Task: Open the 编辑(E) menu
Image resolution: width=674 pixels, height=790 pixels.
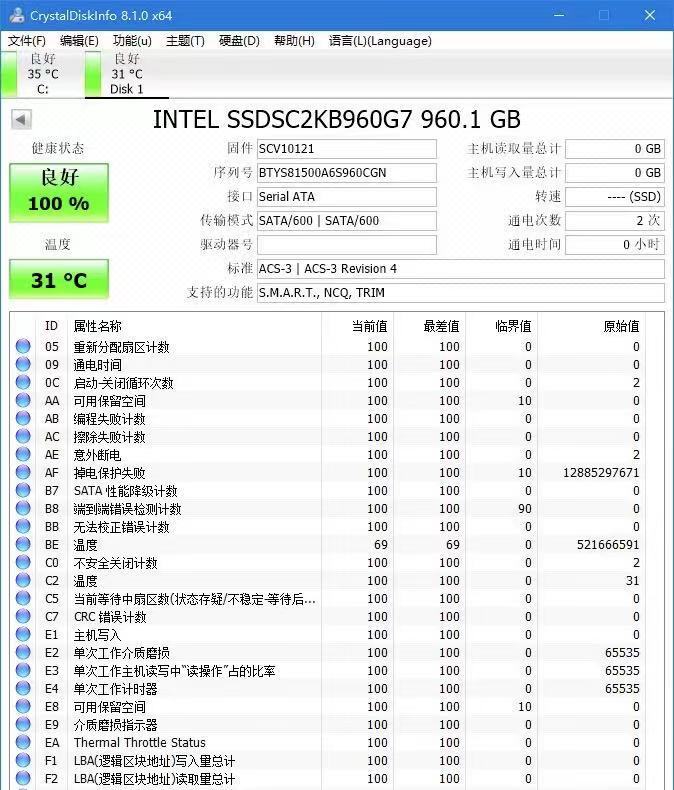Action: (x=79, y=41)
